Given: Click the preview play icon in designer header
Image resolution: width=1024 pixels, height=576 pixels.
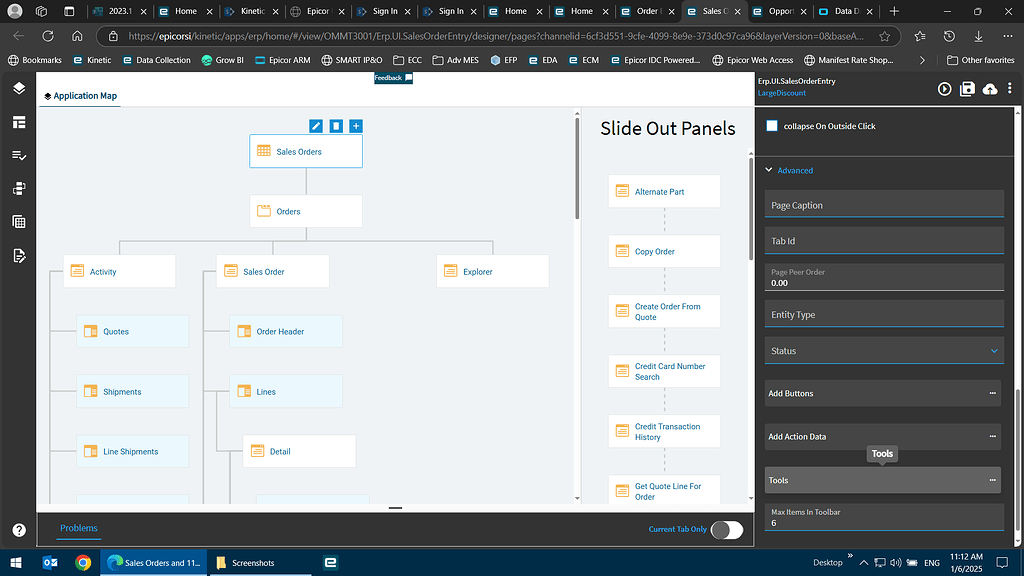Looking at the screenshot, I should pos(944,89).
